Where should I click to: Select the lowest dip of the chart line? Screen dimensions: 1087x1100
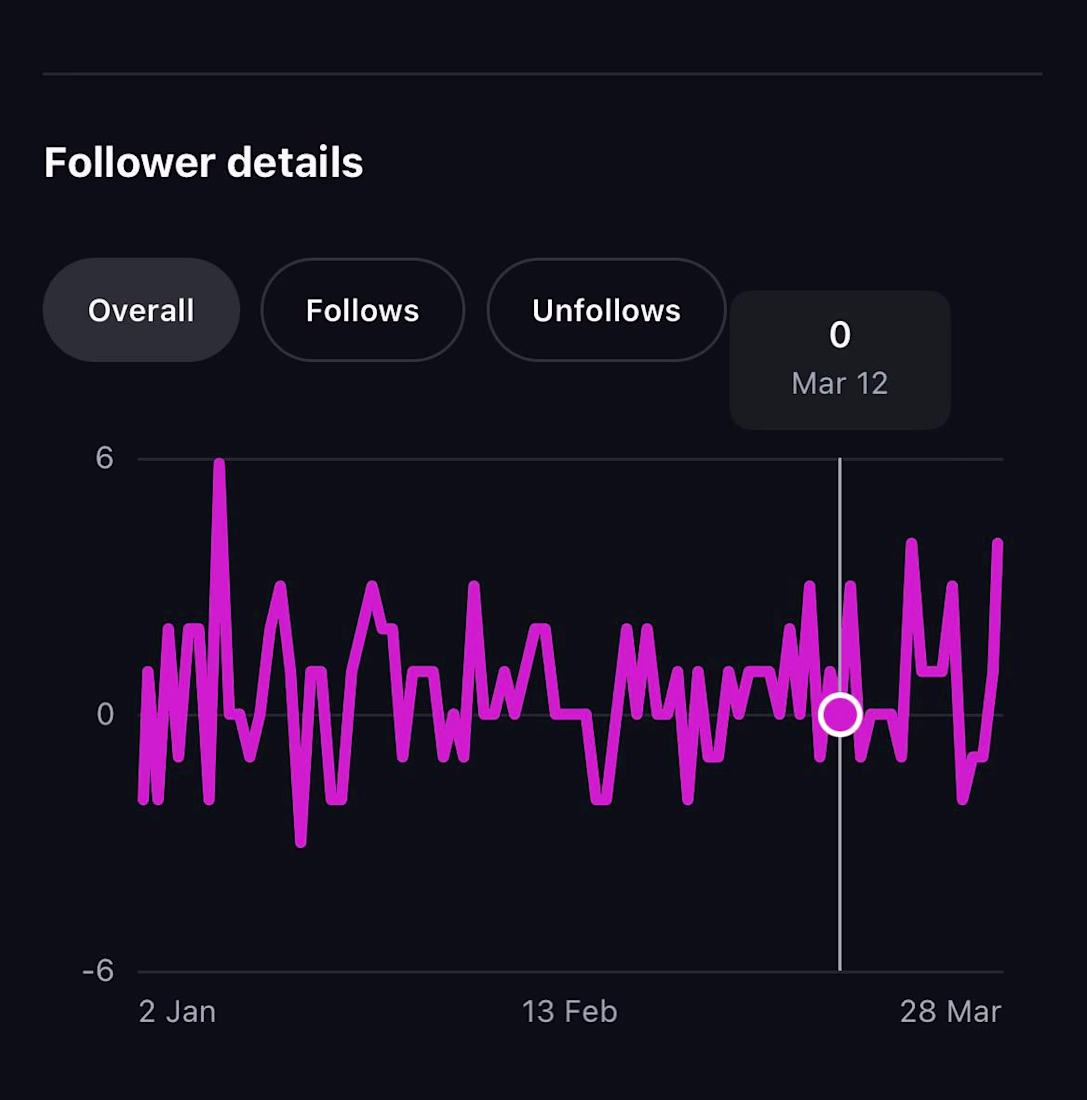pos(300,840)
